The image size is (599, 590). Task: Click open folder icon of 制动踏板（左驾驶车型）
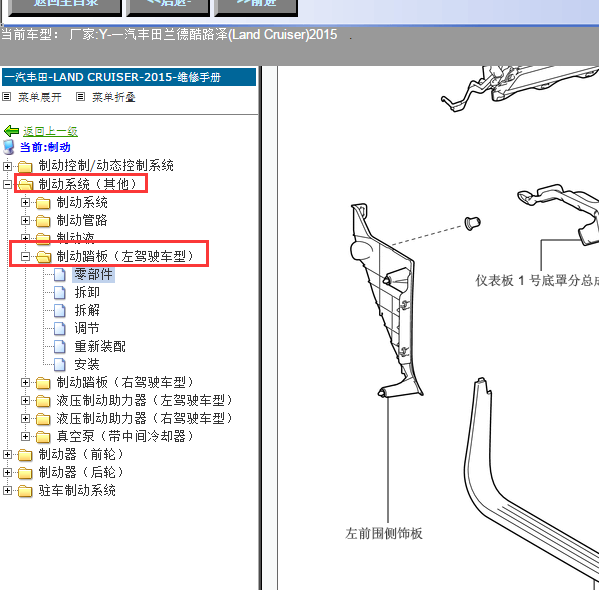44,256
